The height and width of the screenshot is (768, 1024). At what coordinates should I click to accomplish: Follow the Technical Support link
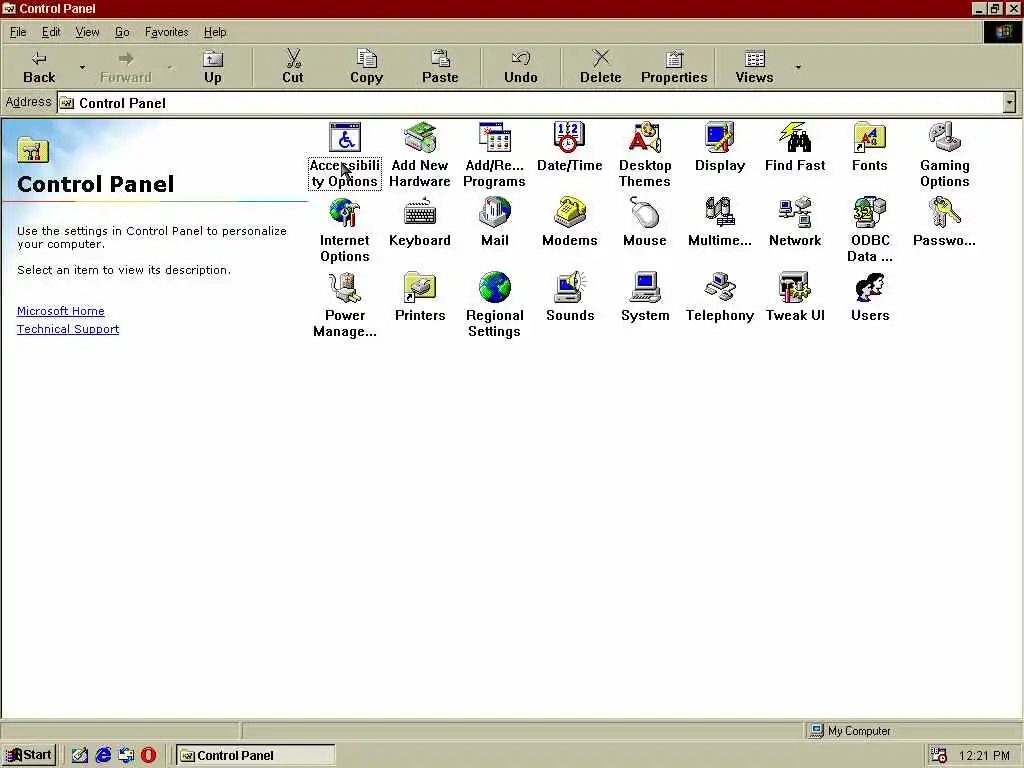tap(68, 329)
